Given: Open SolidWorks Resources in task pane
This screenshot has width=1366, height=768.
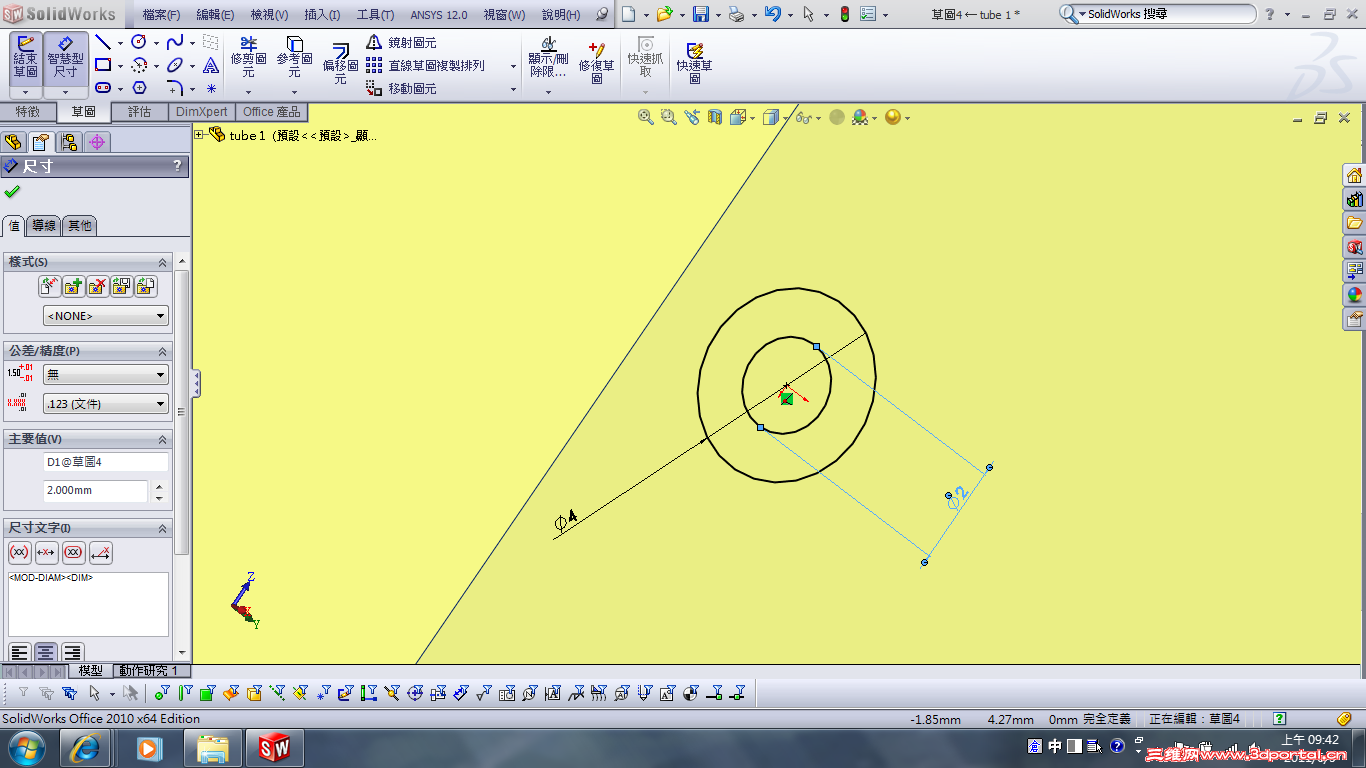Looking at the screenshot, I should (1355, 176).
